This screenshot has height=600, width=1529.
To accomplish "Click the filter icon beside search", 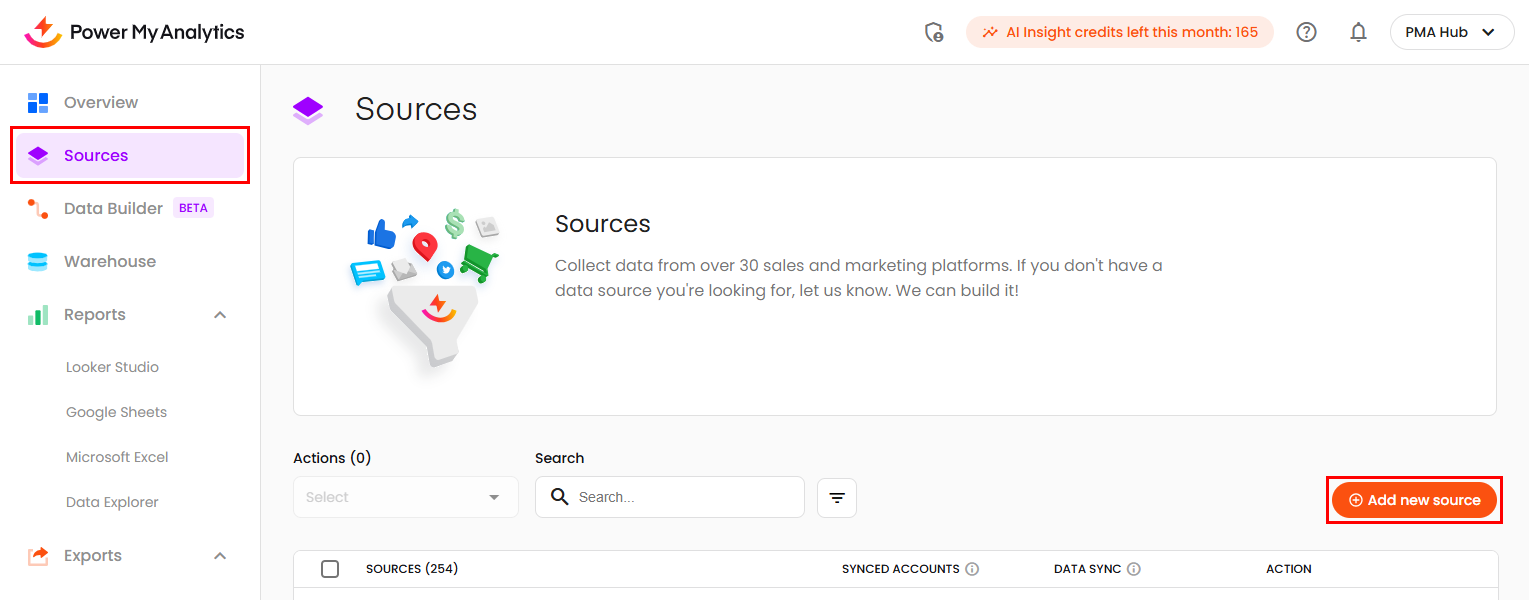I will click(x=837, y=498).
